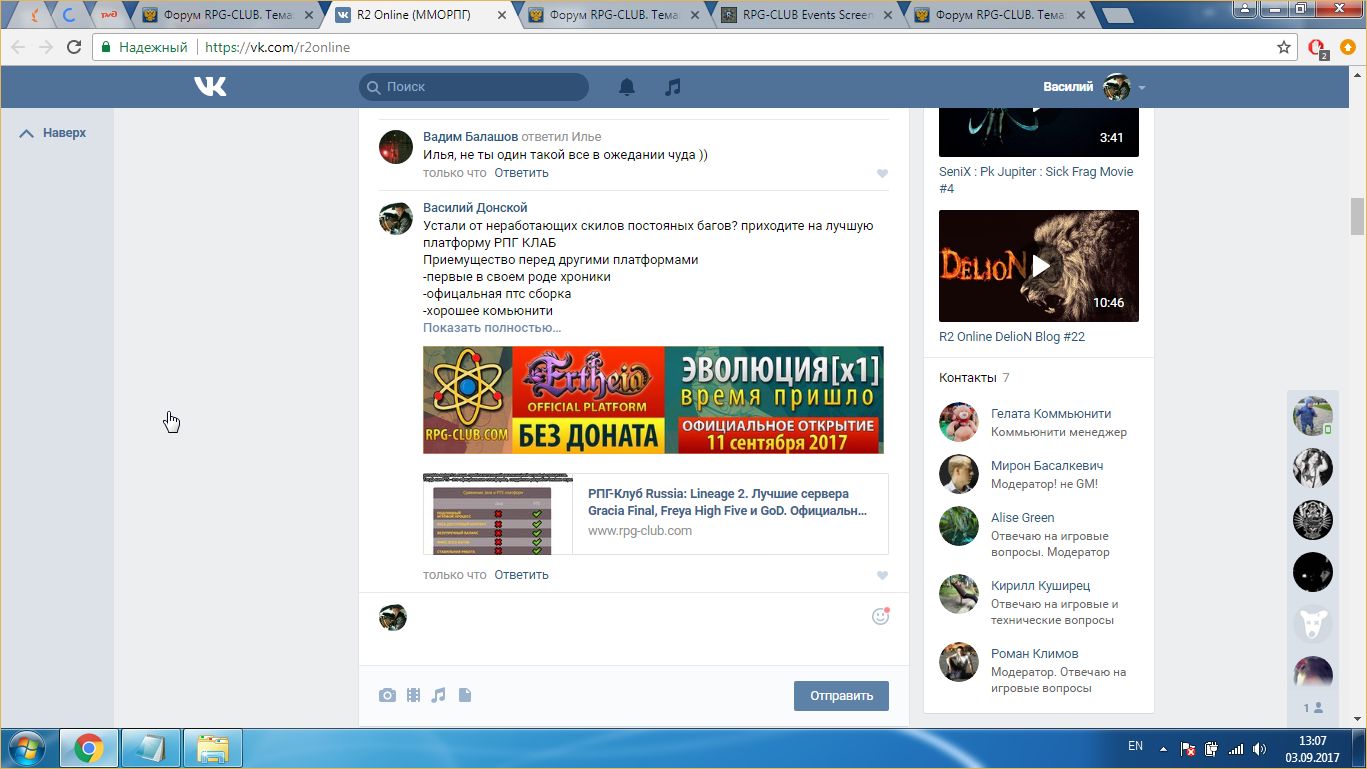Open the volume speaker tray icon
The width and height of the screenshot is (1367, 769).
point(1260,748)
